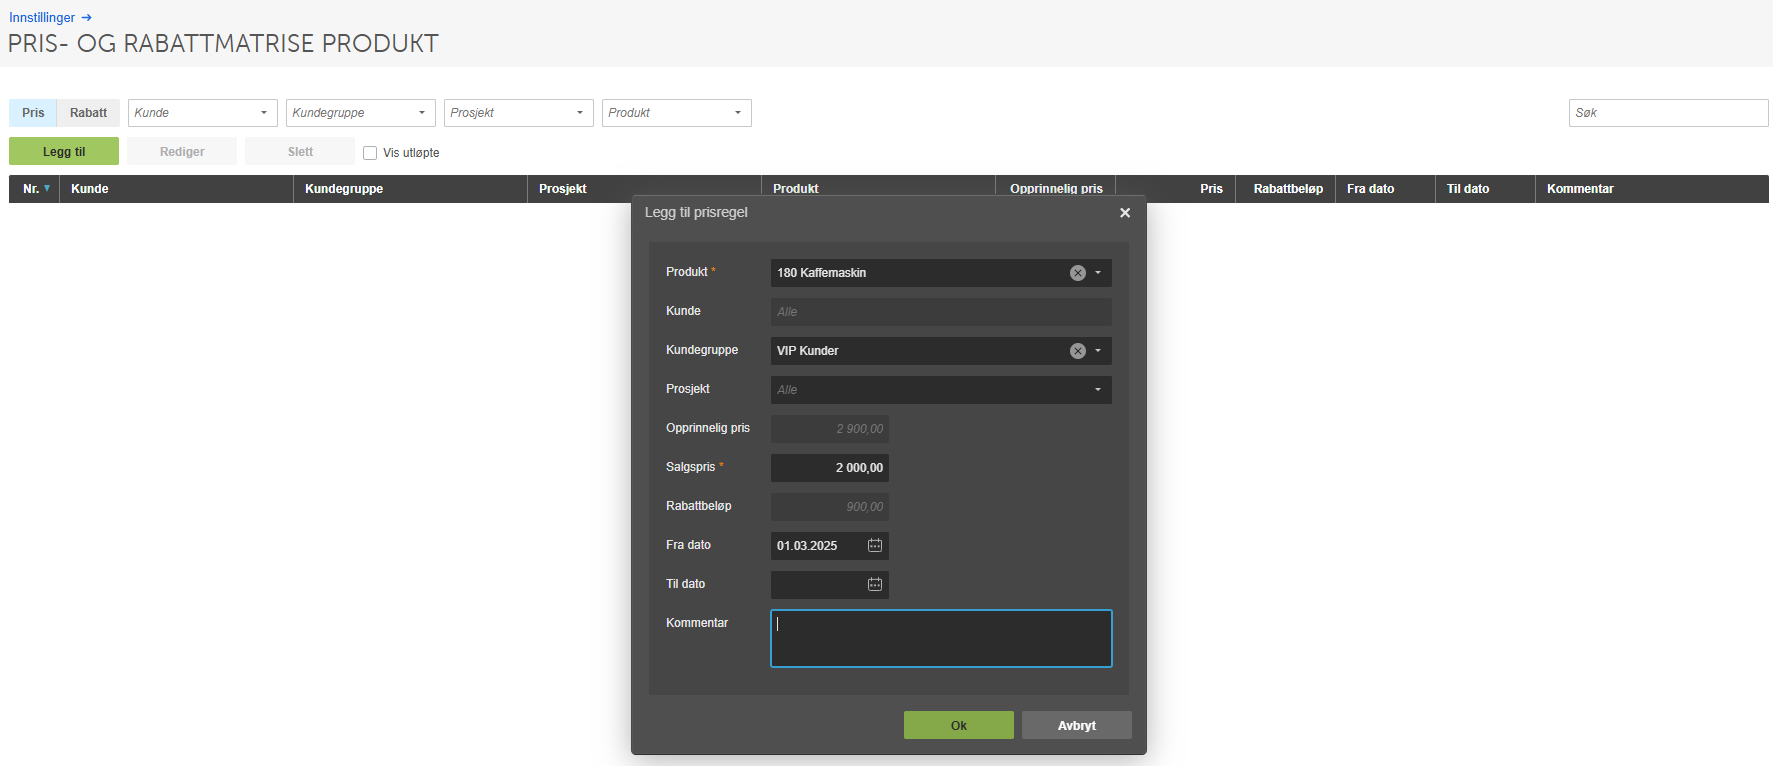Viewport: 1773px width, 766px height.
Task: Sort by Til dato column header
Action: 1486,189
